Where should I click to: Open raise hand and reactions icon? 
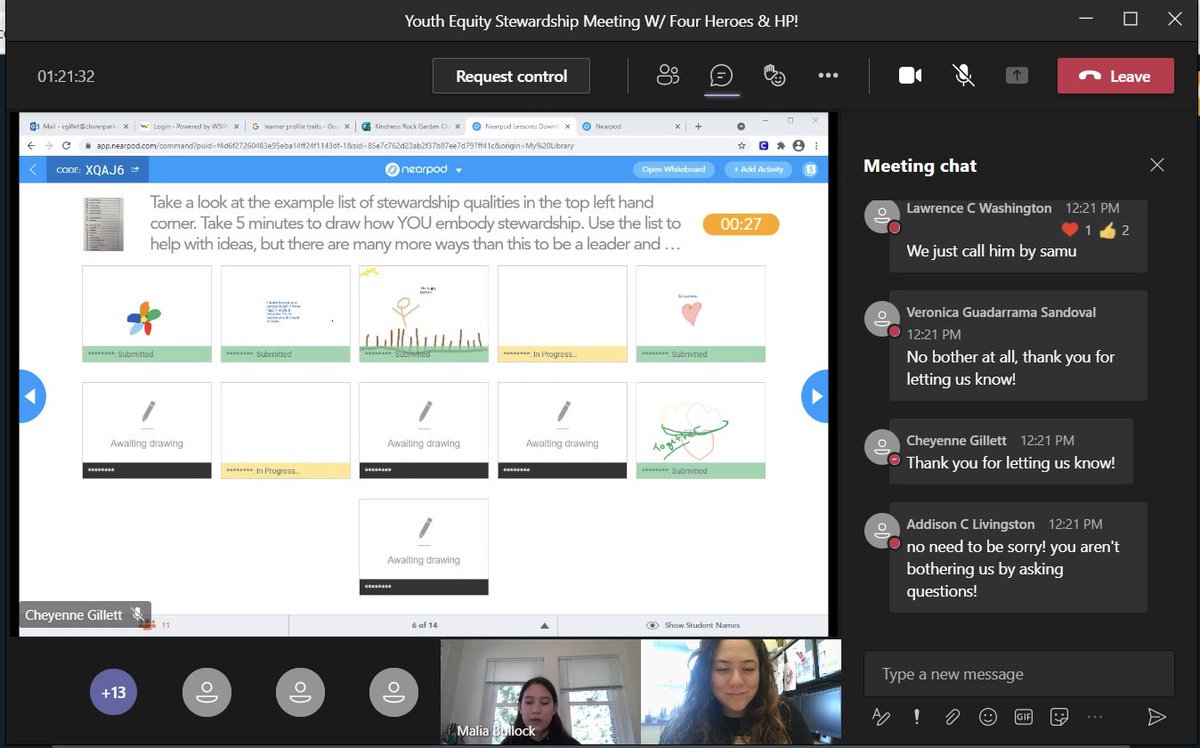[774, 76]
